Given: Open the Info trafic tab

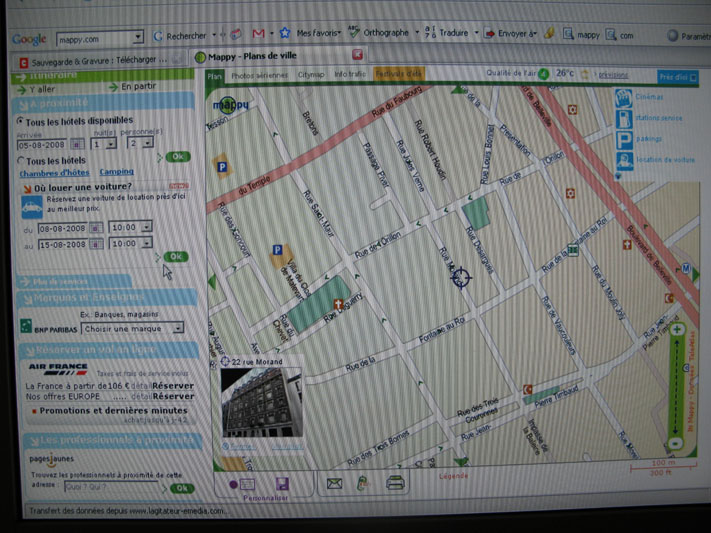Looking at the screenshot, I should coord(350,73).
